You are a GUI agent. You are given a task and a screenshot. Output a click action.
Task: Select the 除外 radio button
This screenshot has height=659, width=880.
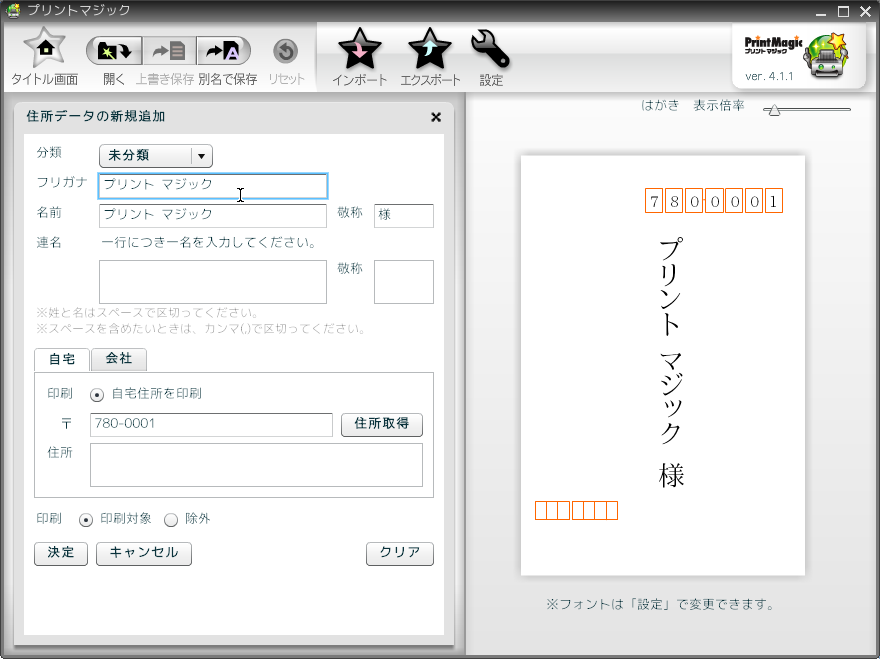point(171,520)
